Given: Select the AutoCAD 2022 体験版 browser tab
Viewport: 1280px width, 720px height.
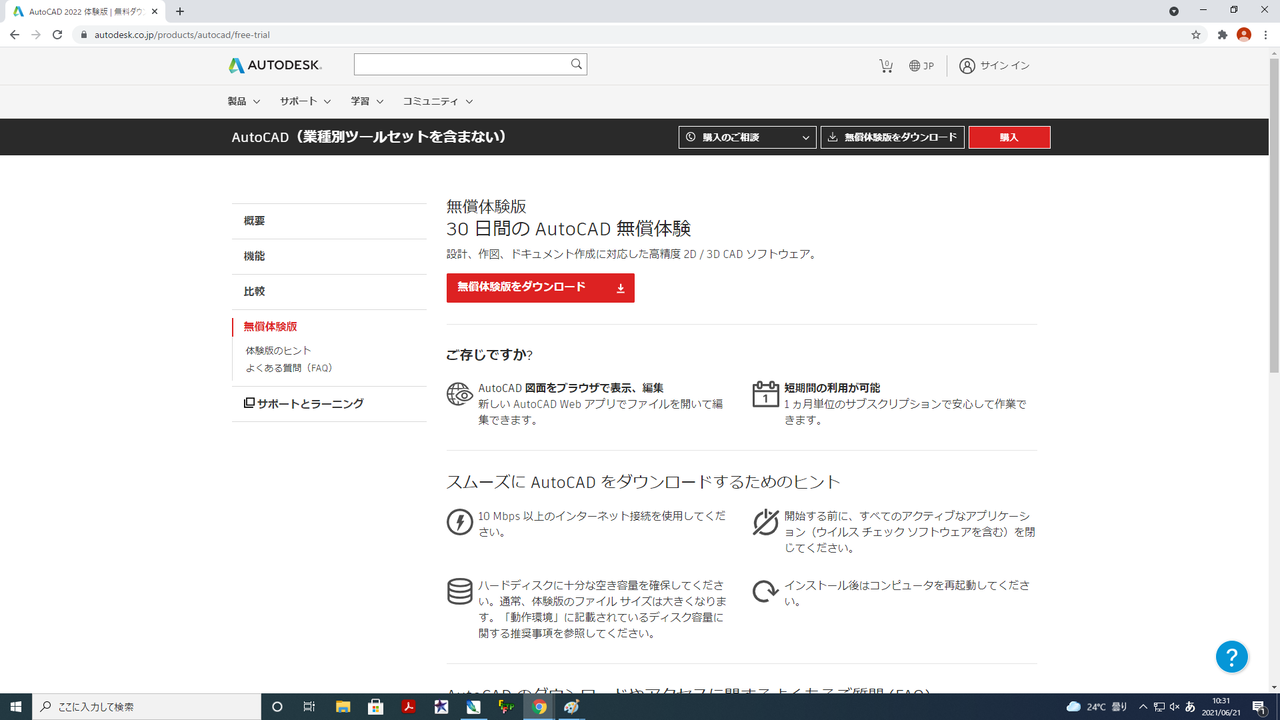Looking at the screenshot, I should pyautogui.click(x=85, y=11).
